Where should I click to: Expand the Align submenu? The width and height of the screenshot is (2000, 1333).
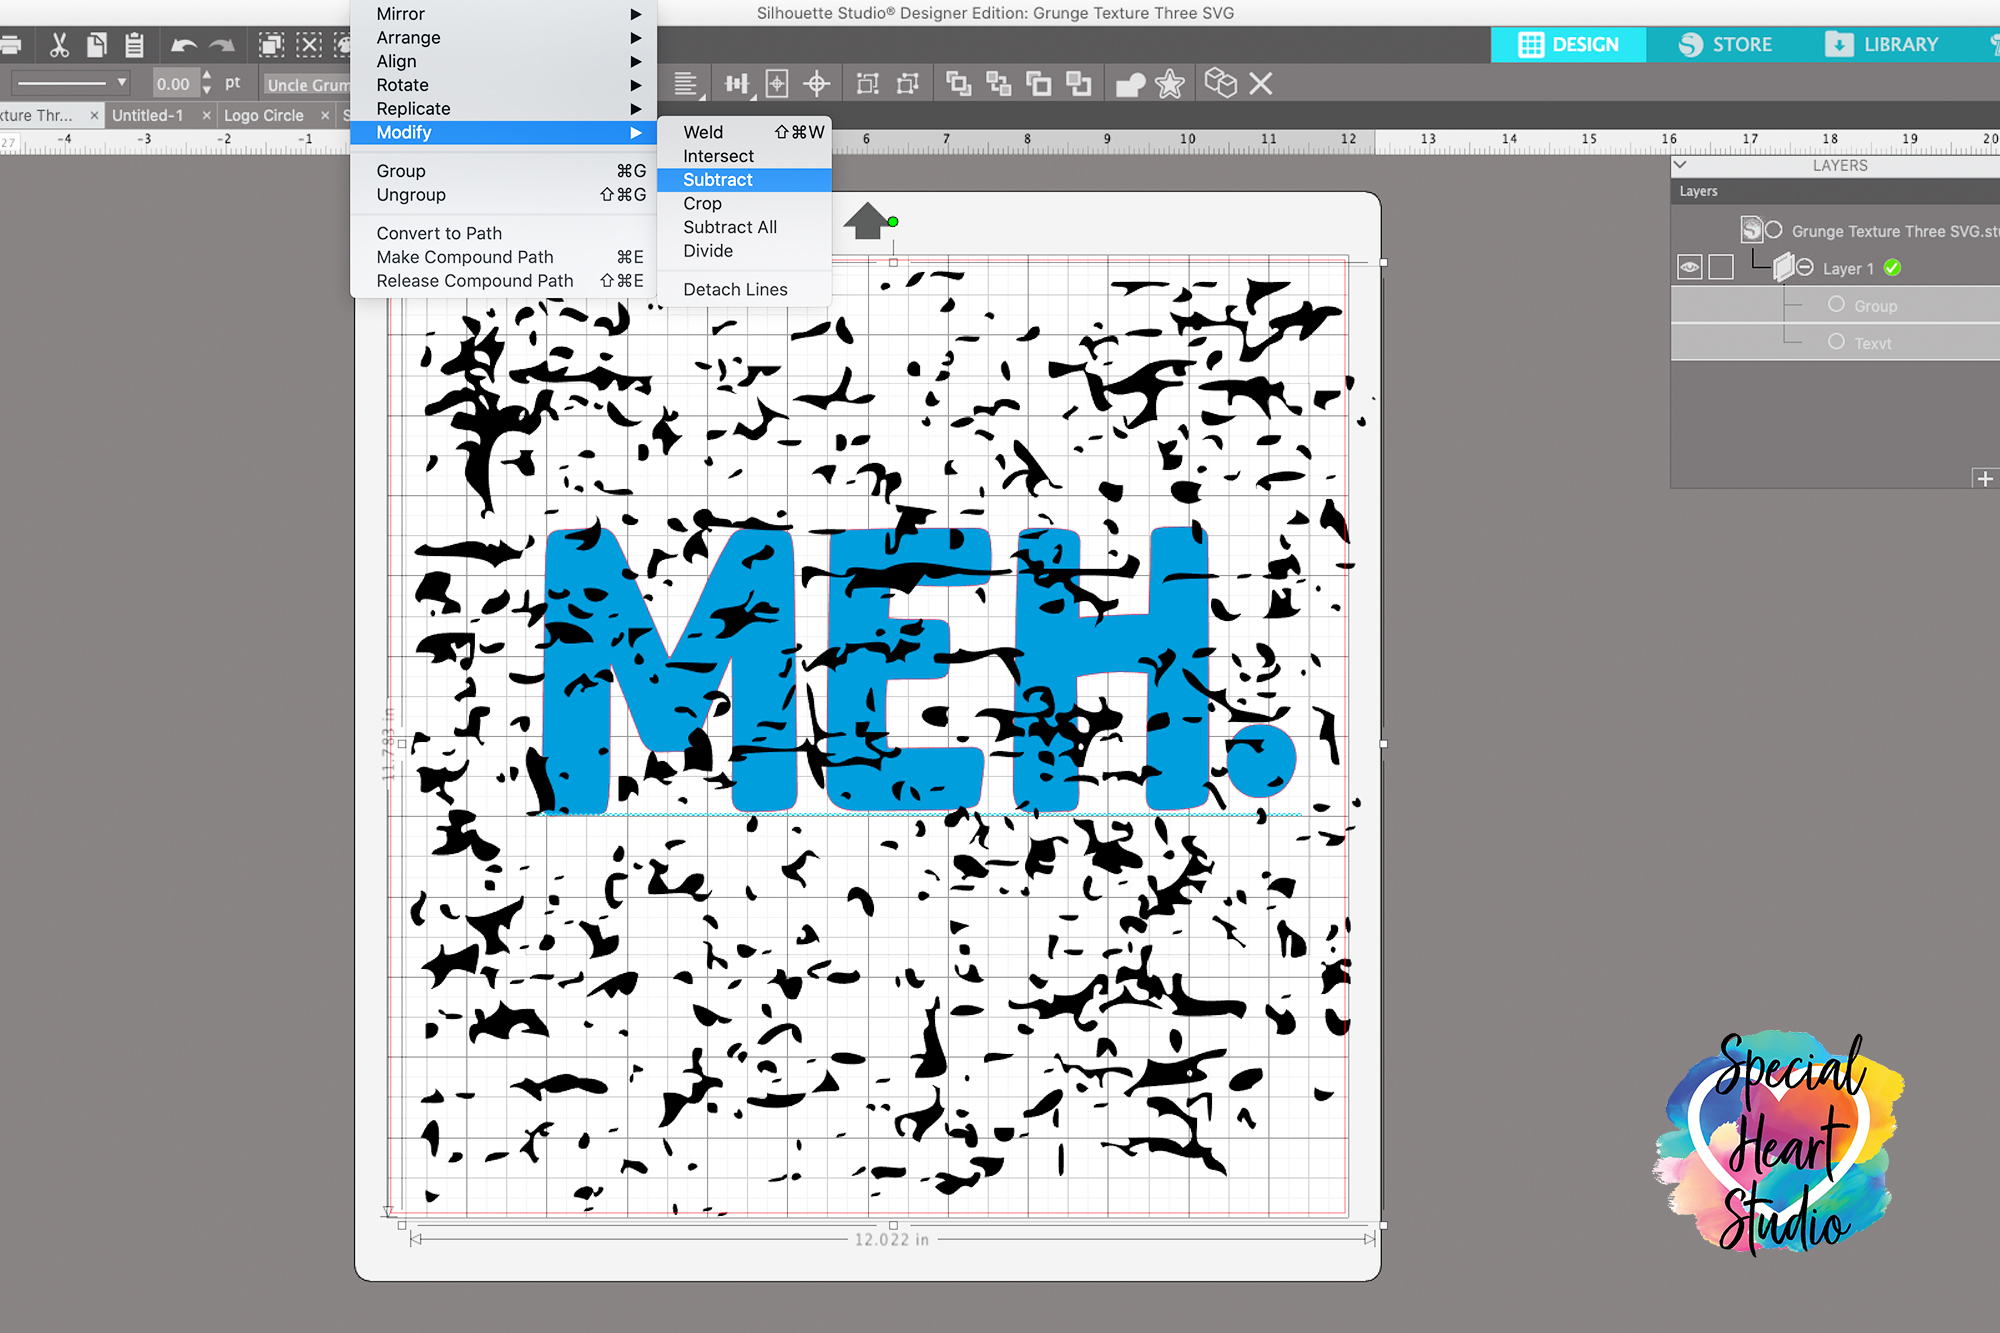click(x=503, y=61)
